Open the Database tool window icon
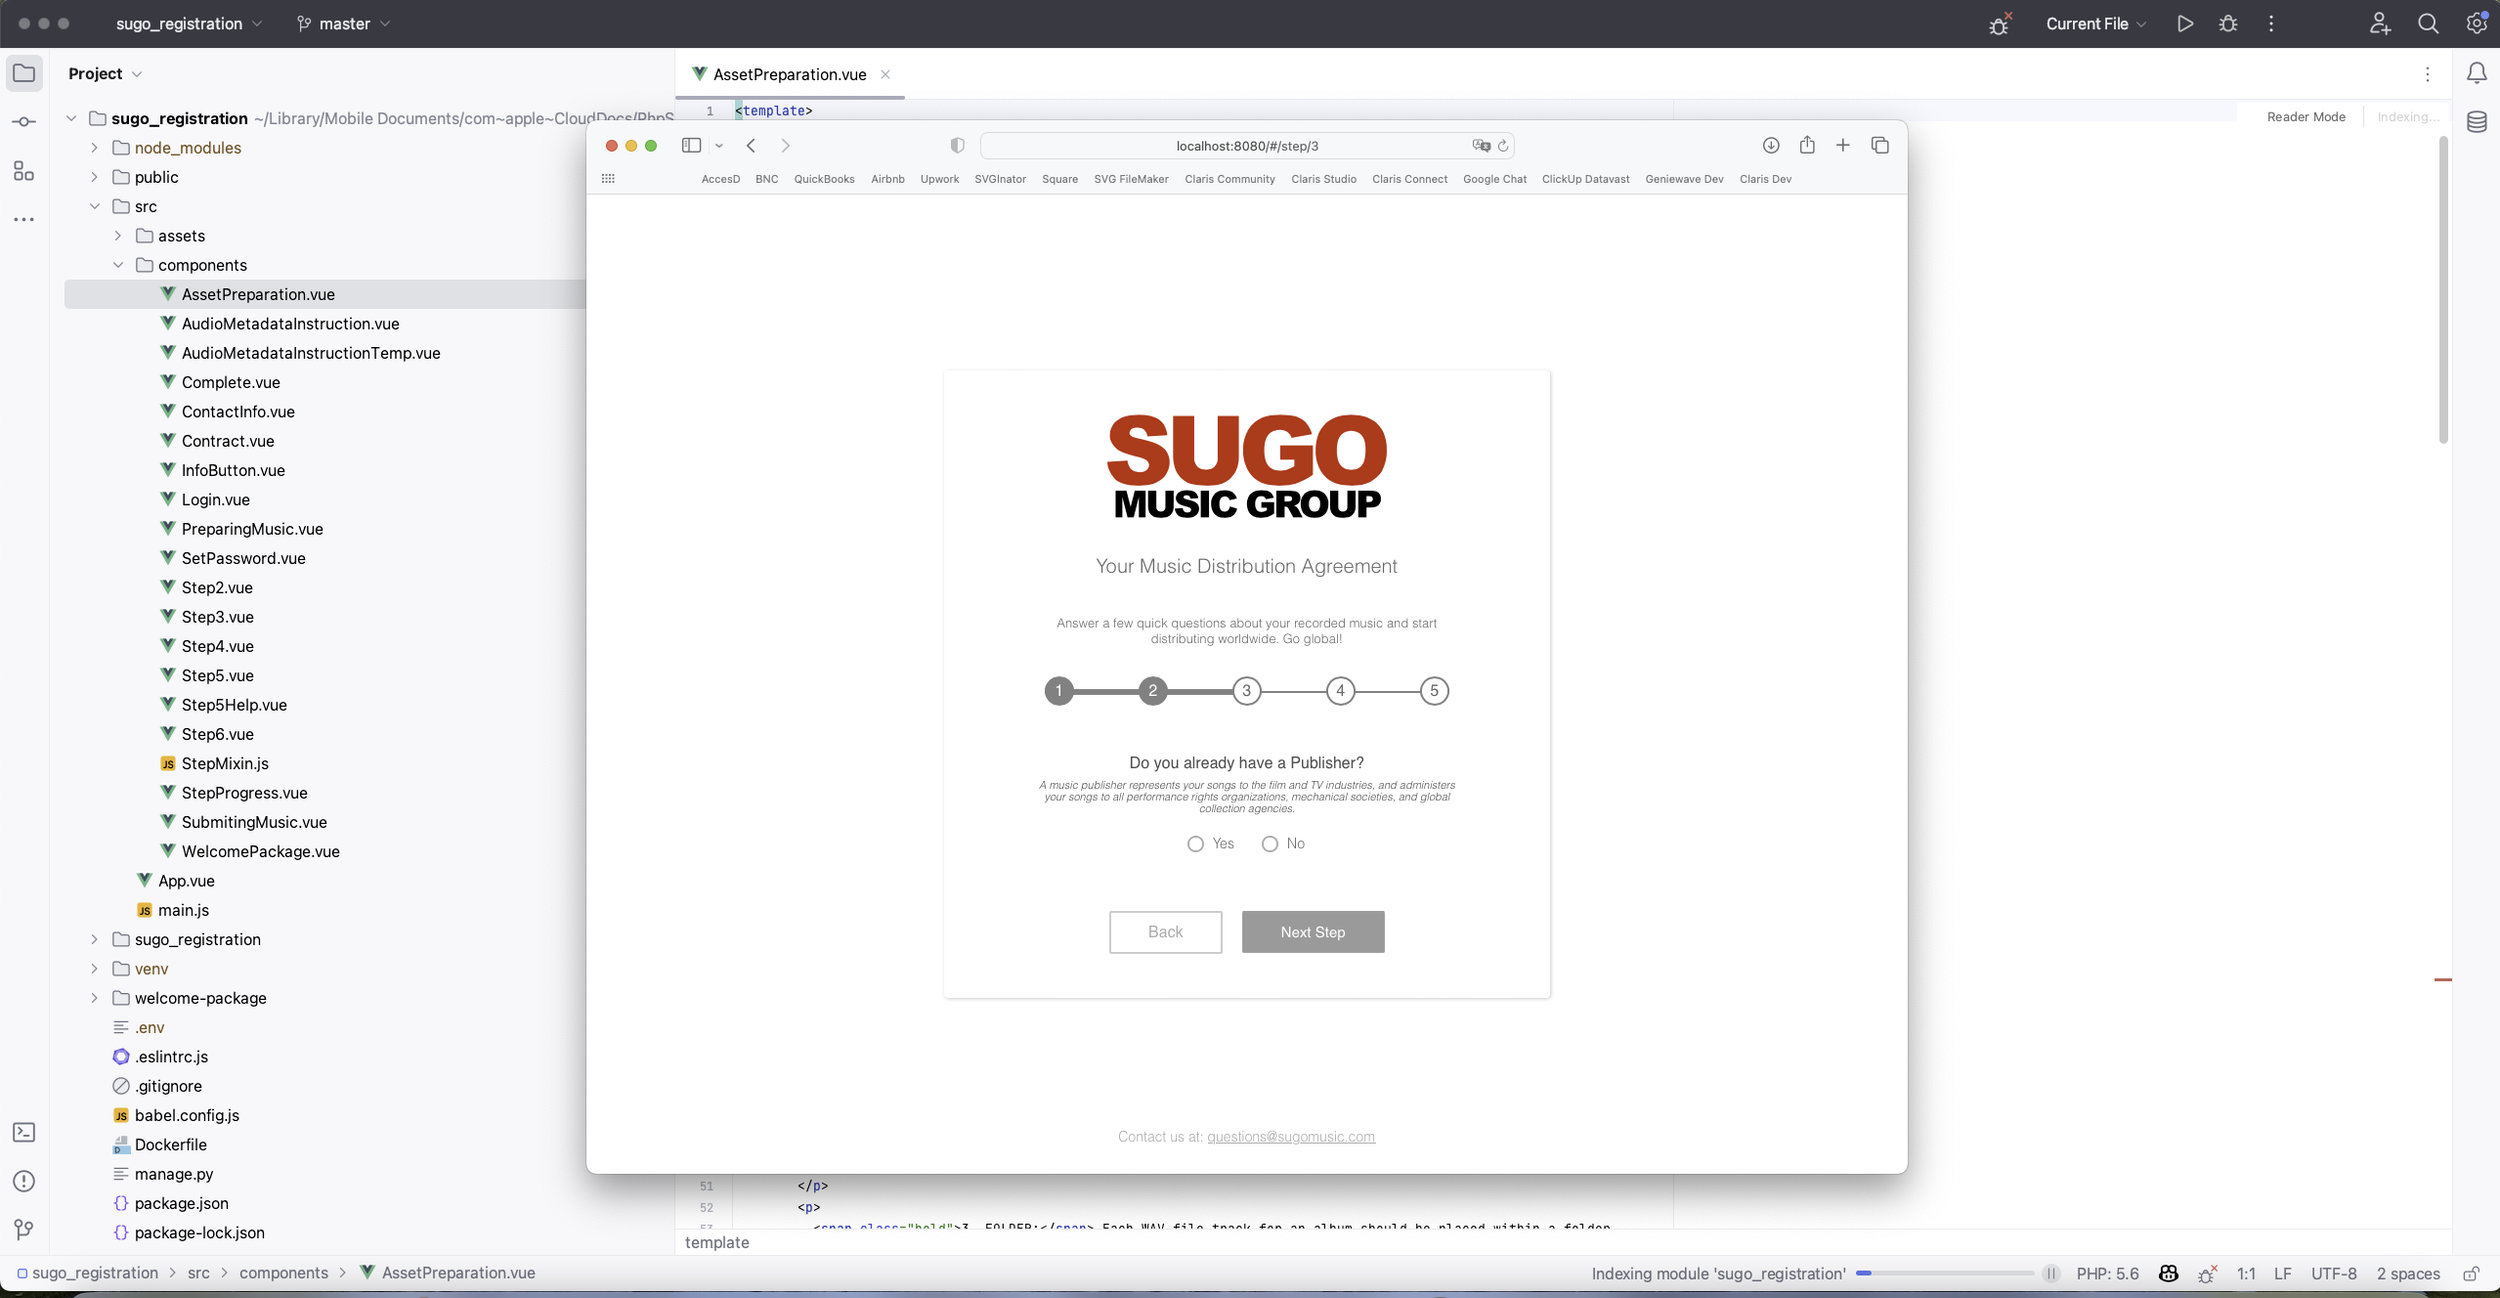 click(2477, 122)
